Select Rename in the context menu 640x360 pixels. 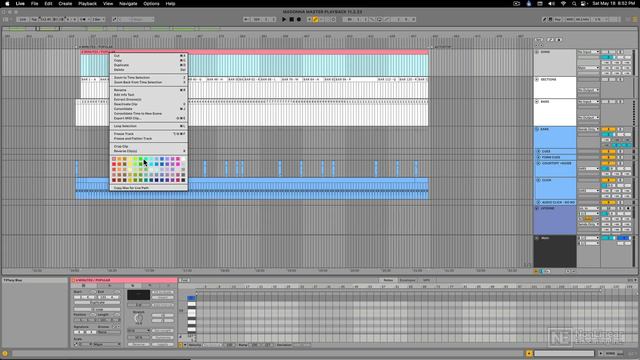(149, 90)
